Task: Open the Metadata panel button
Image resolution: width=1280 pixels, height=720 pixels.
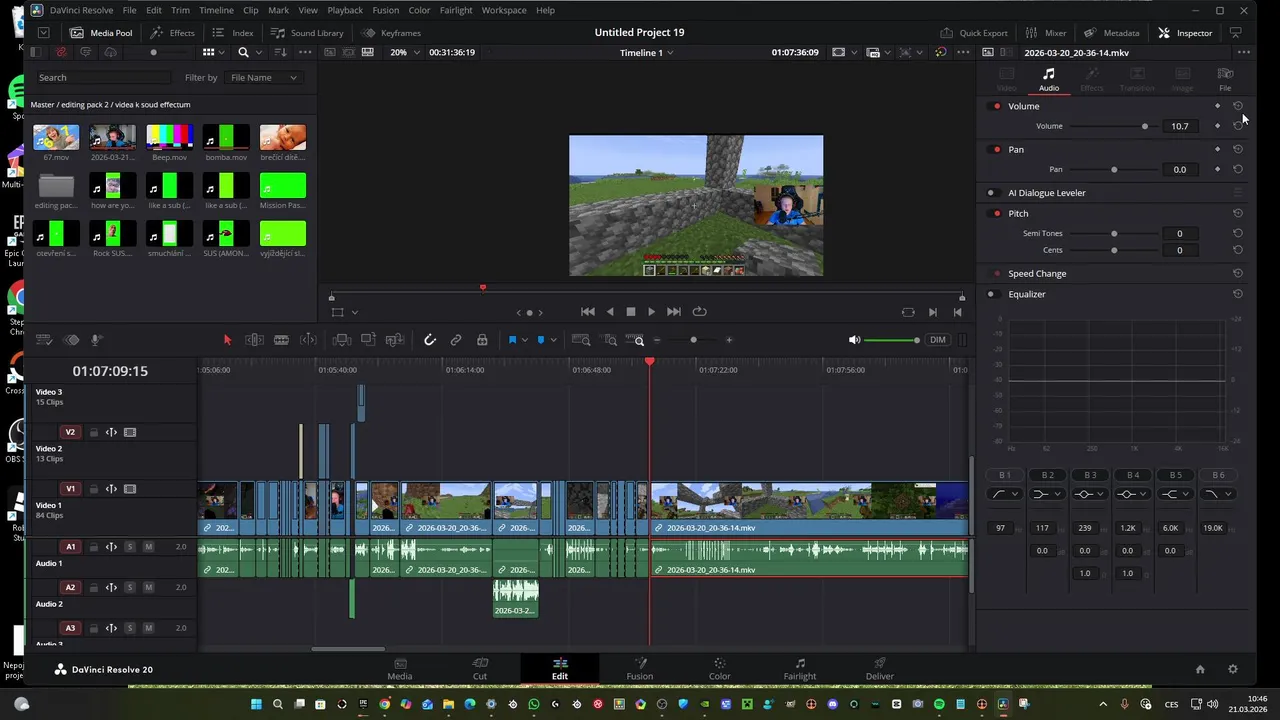Action: point(1112,33)
